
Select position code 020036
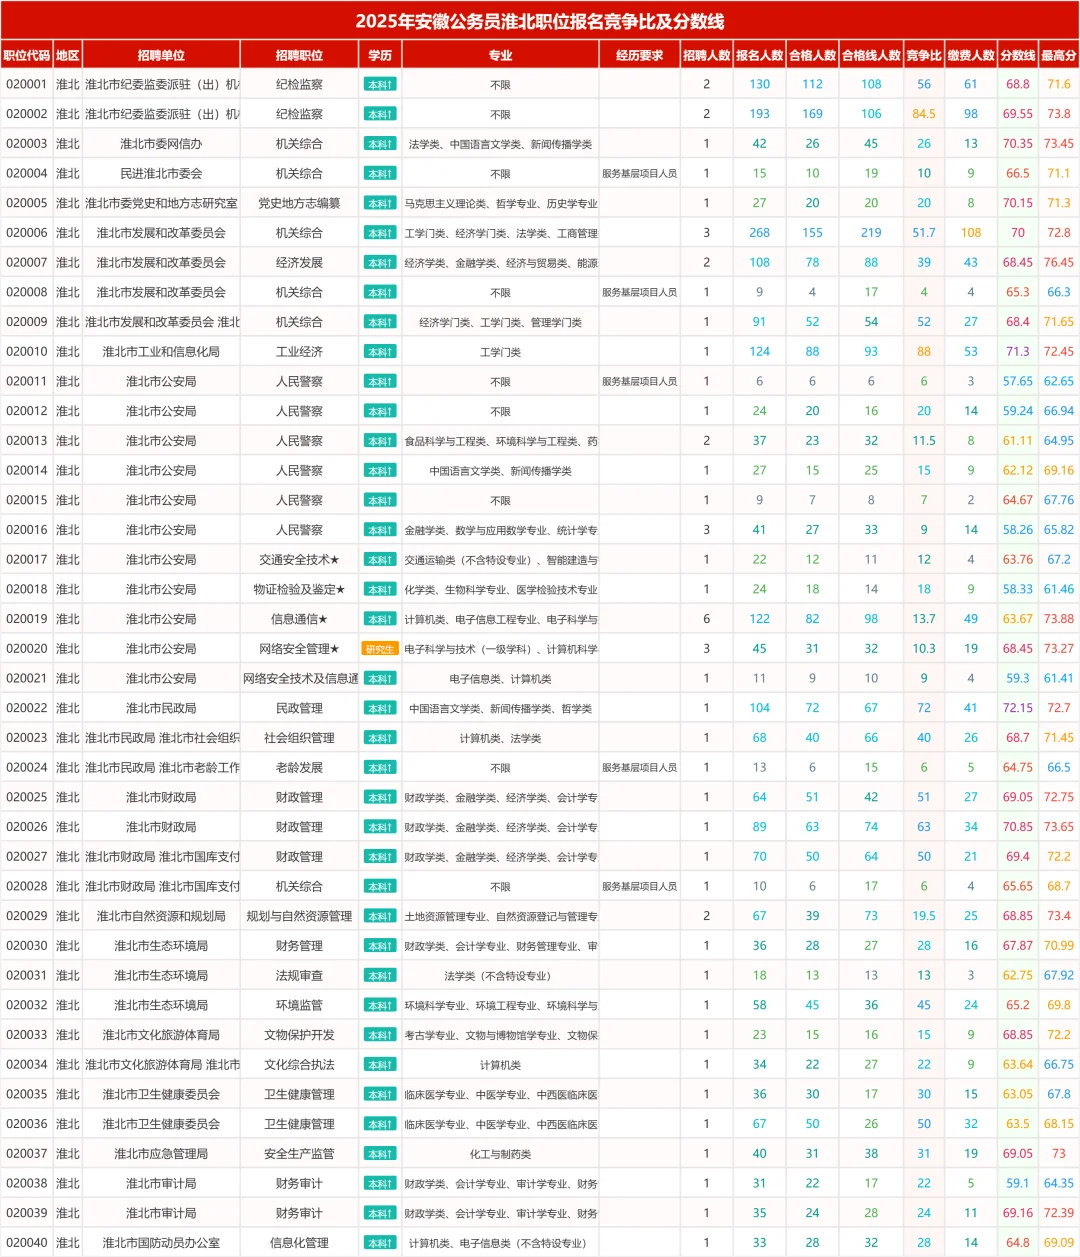[x=27, y=1124]
